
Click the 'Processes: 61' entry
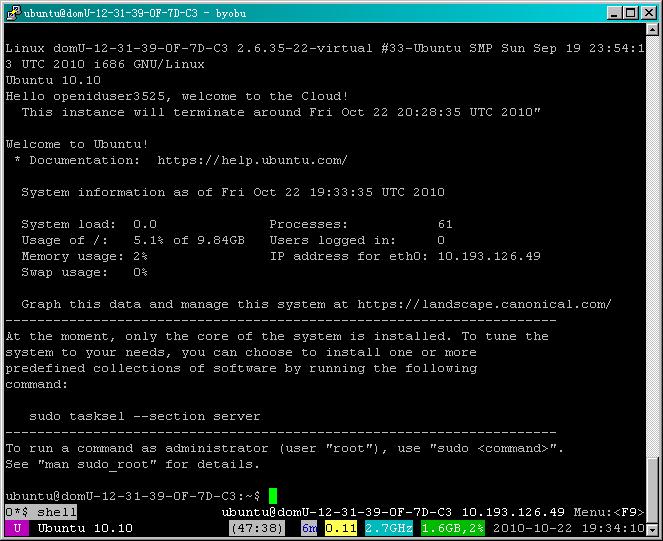[361, 224]
